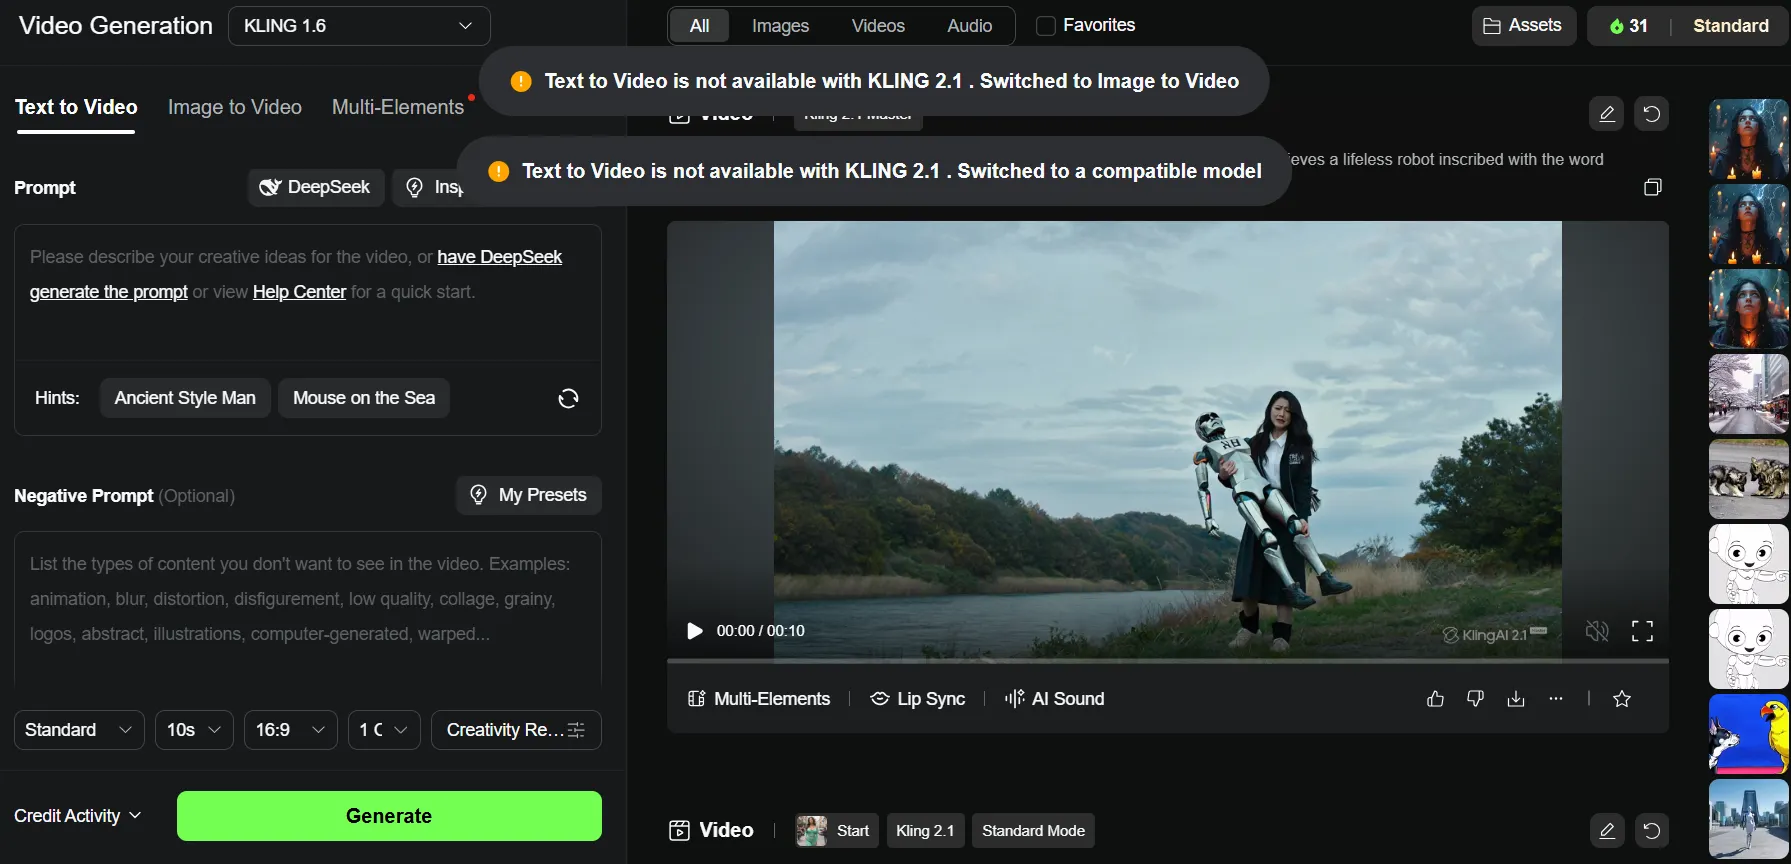Play the generated video
Image resolution: width=1791 pixels, height=864 pixels.
[694, 631]
